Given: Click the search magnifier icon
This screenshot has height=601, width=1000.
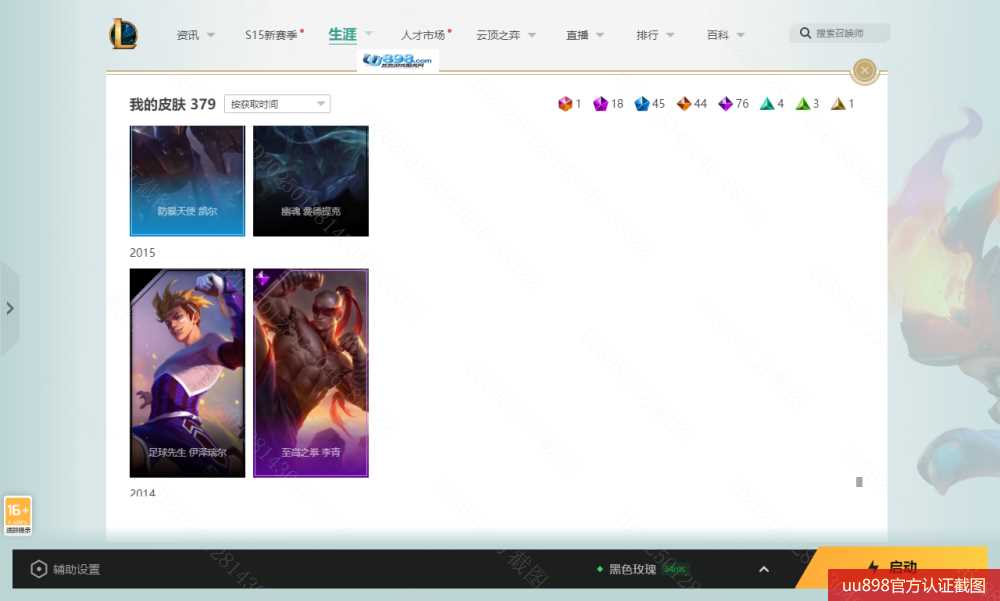Looking at the screenshot, I should tap(805, 33).
